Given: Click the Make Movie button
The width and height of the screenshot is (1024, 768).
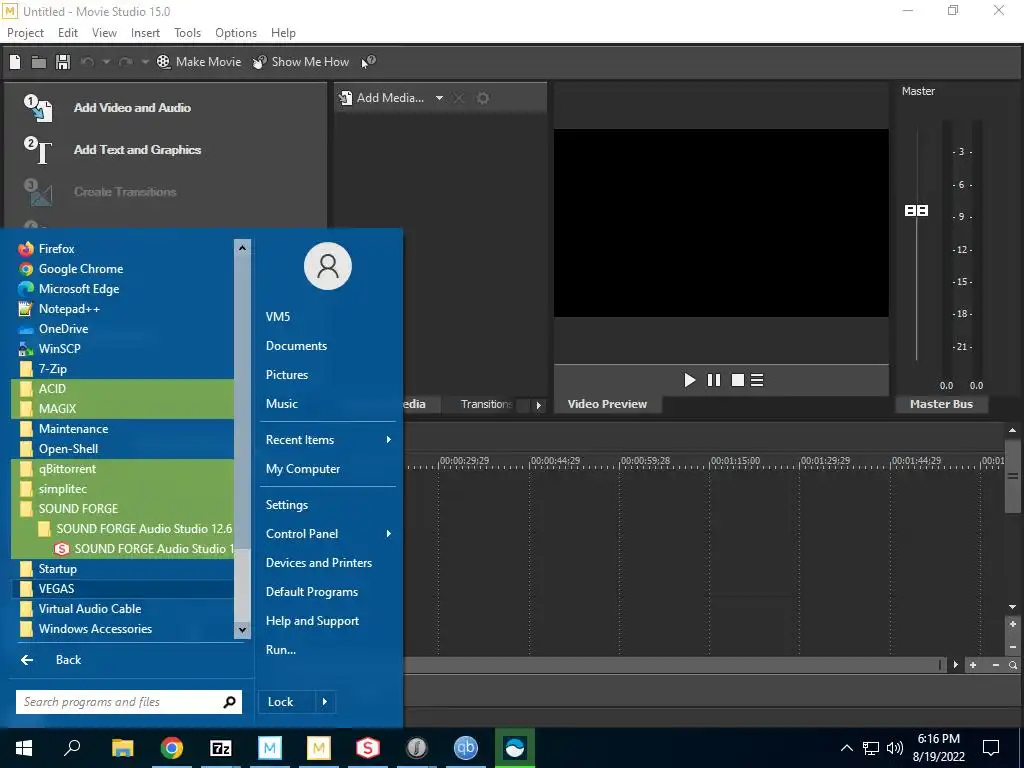Looking at the screenshot, I should [199, 62].
